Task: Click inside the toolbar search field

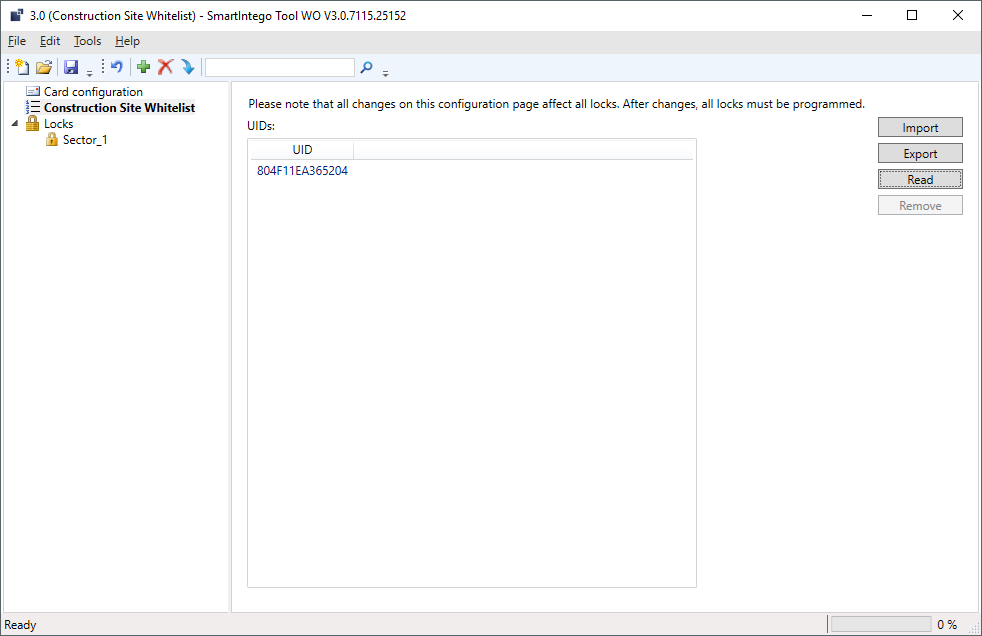Action: (x=280, y=67)
